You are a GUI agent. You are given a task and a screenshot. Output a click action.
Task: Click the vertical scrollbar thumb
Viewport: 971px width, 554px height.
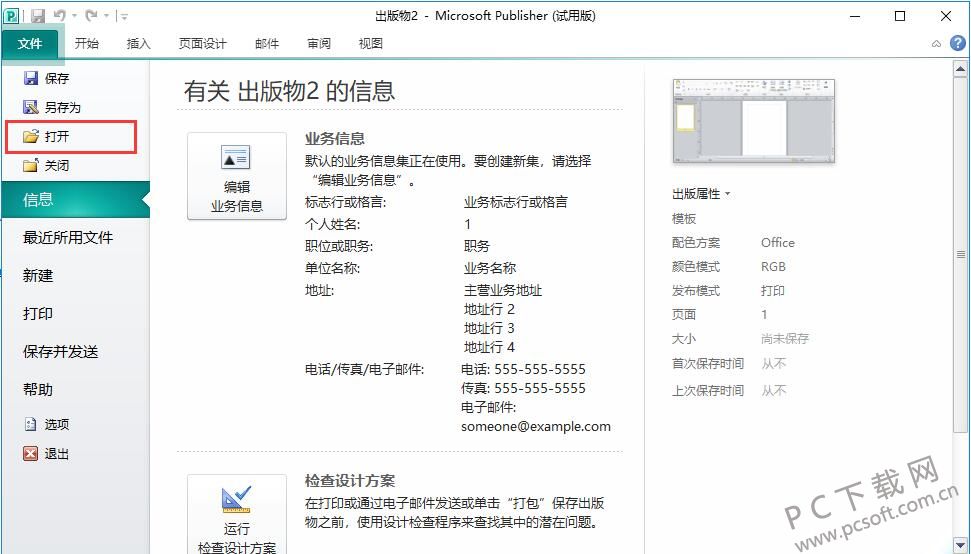[960, 254]
